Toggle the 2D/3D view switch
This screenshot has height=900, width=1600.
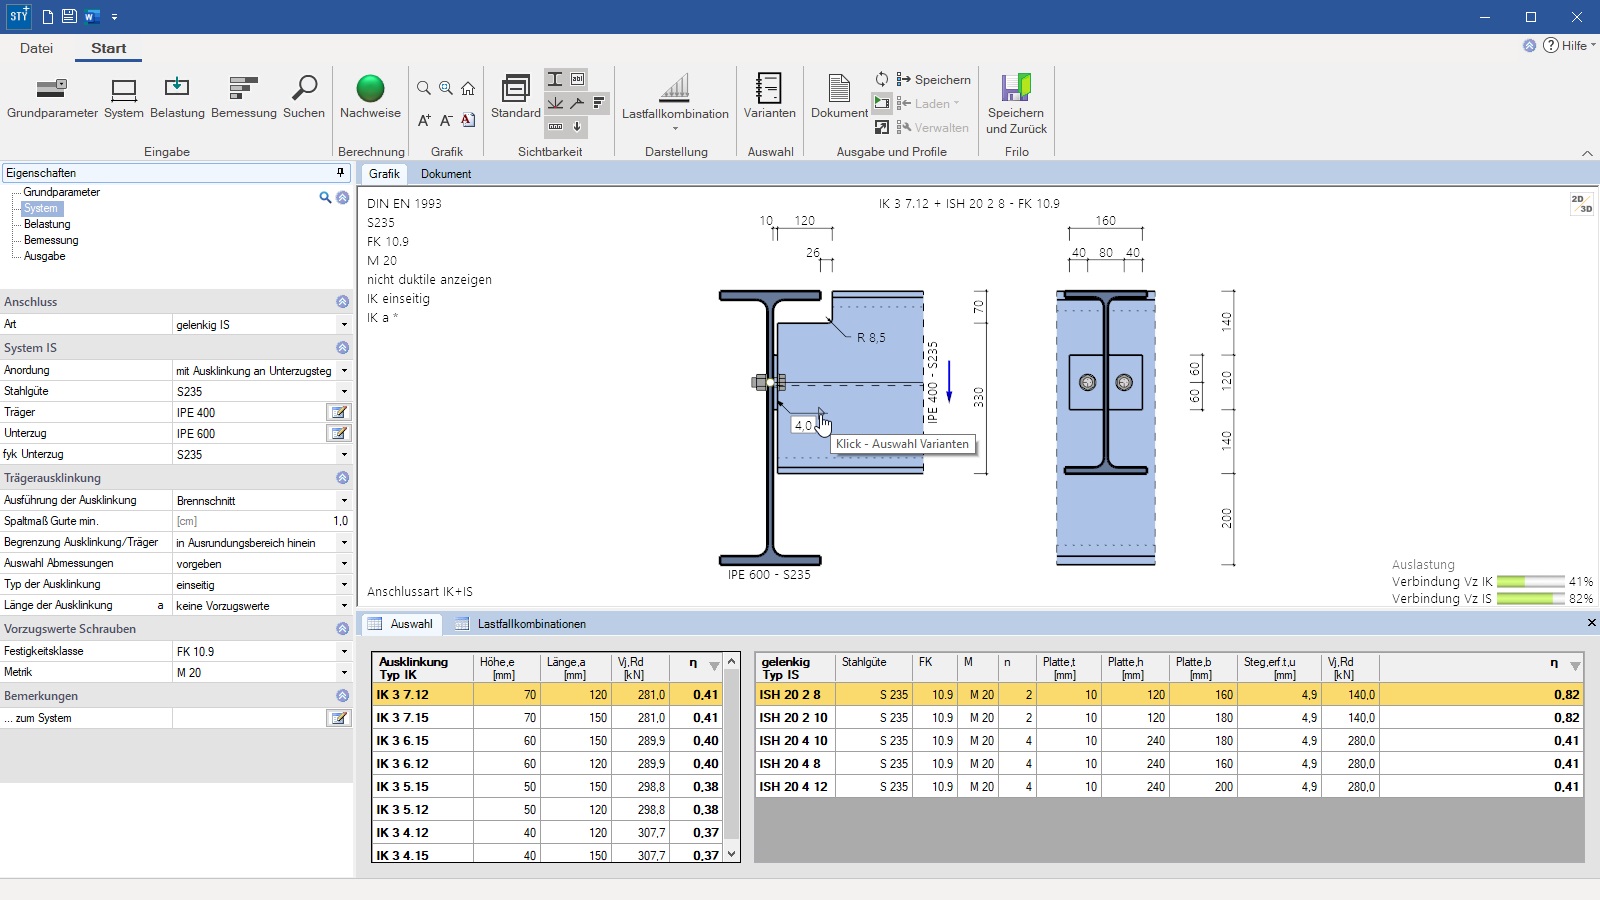(1581, 204)
